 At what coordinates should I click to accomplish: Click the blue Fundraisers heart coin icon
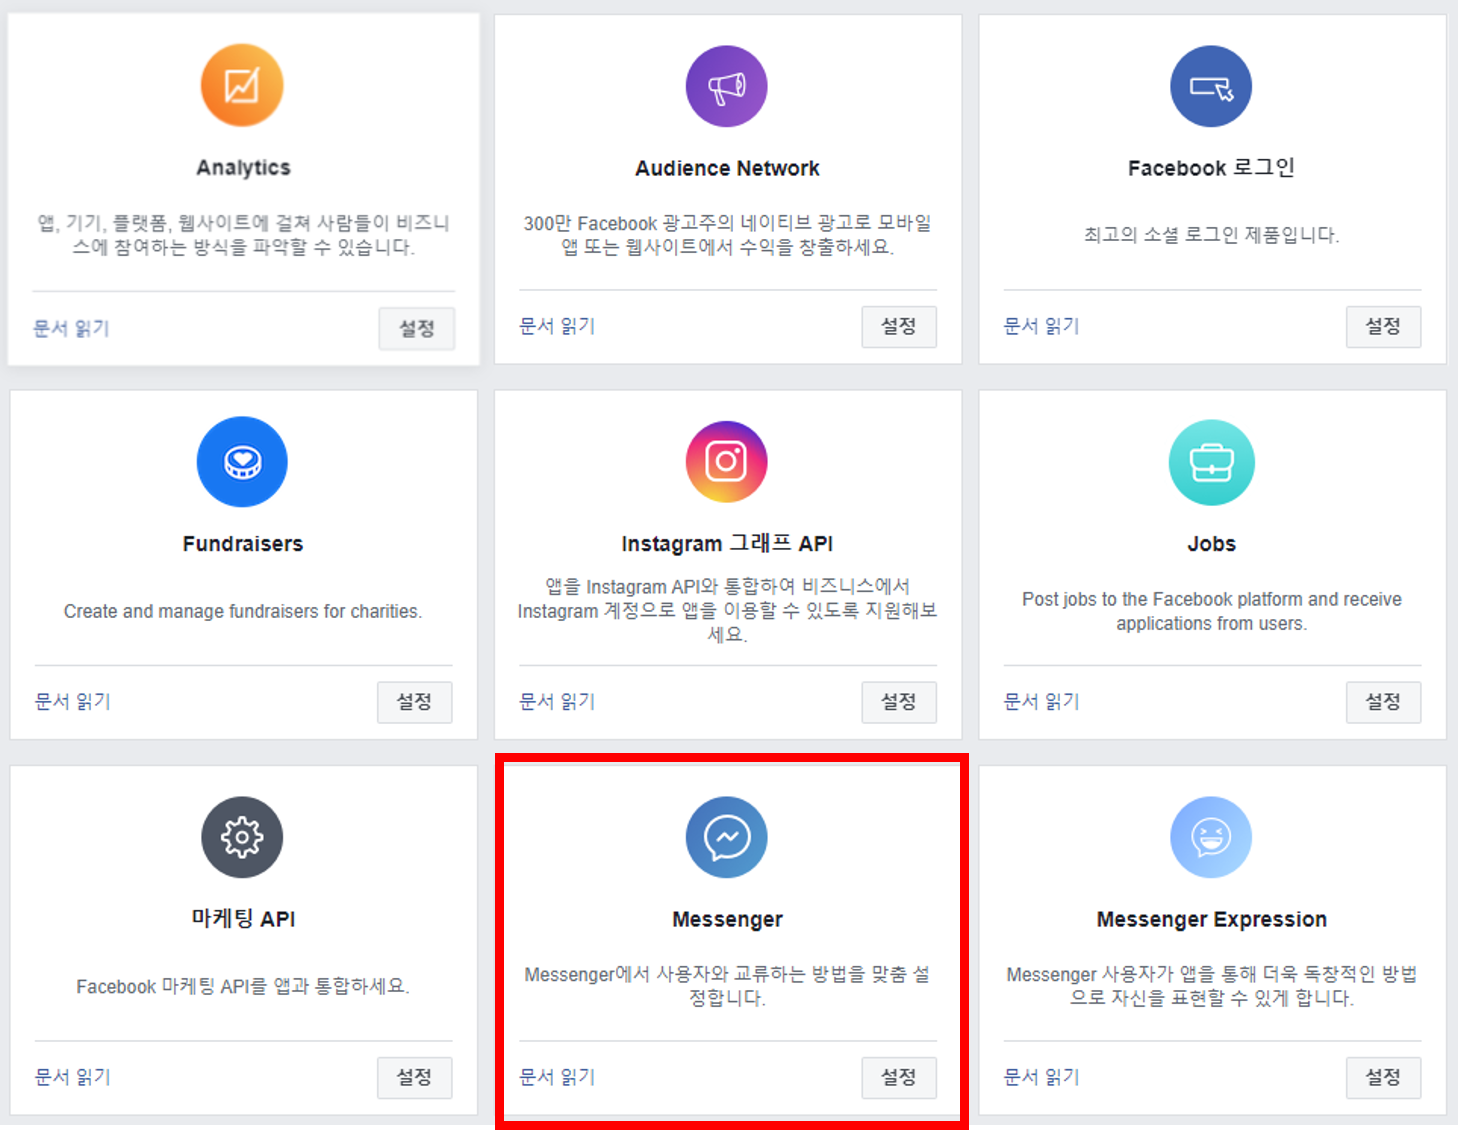point(242,462)
